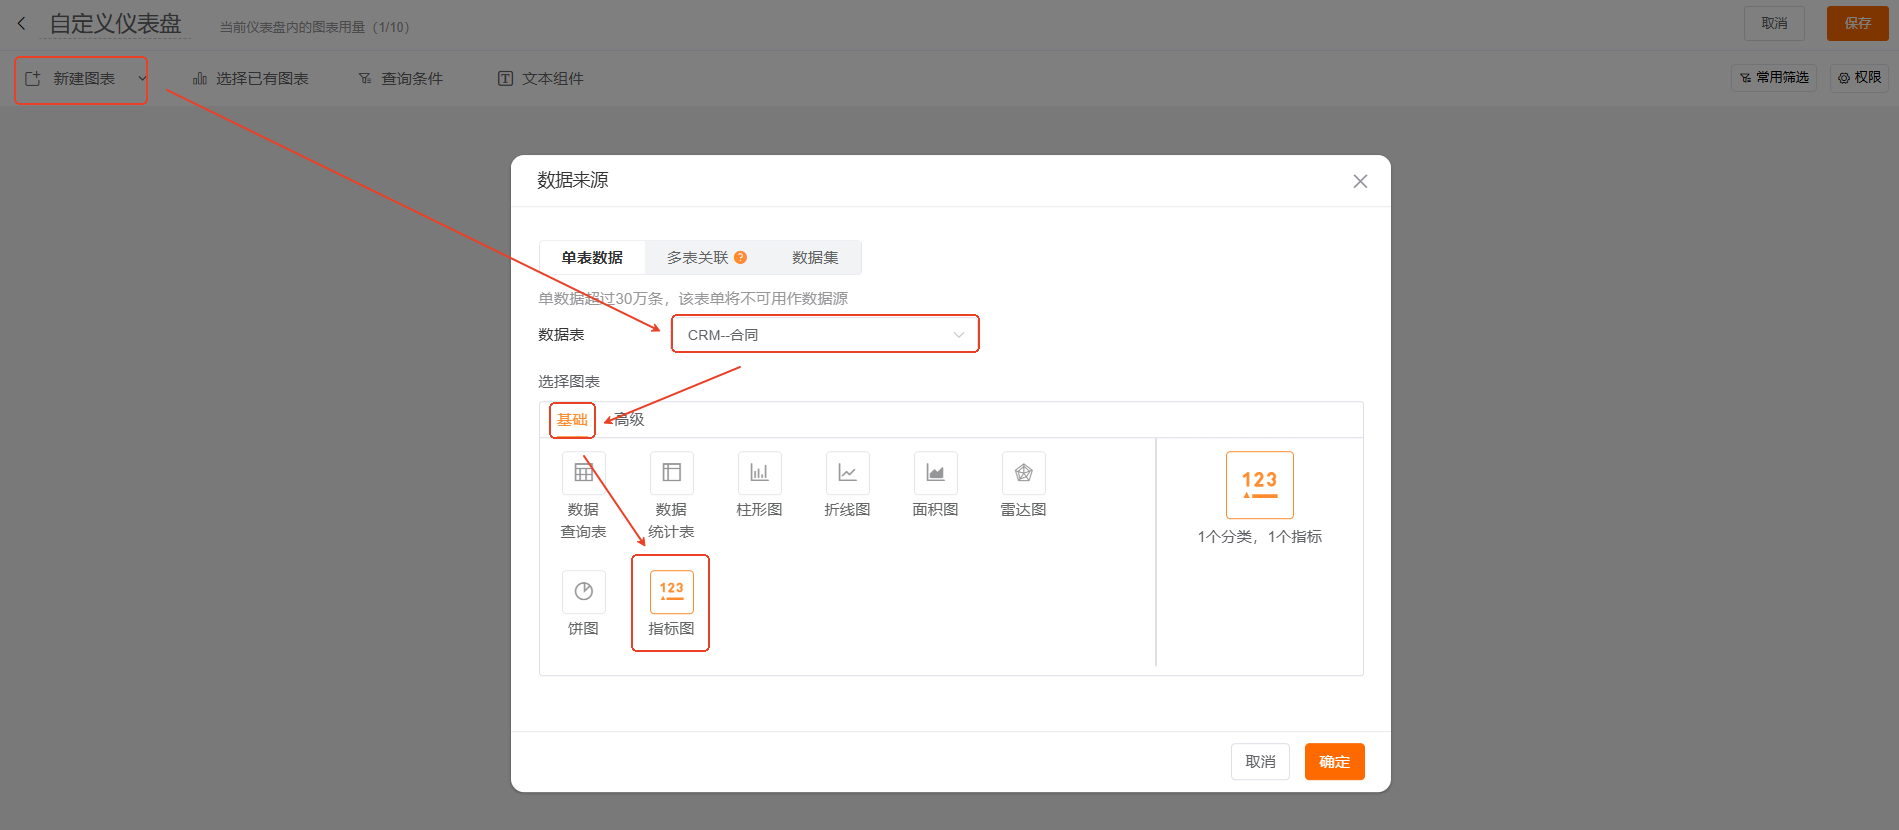Close the 数据来源 dialog
This screenshot has height=830, width=1899.
[1360, 181]
